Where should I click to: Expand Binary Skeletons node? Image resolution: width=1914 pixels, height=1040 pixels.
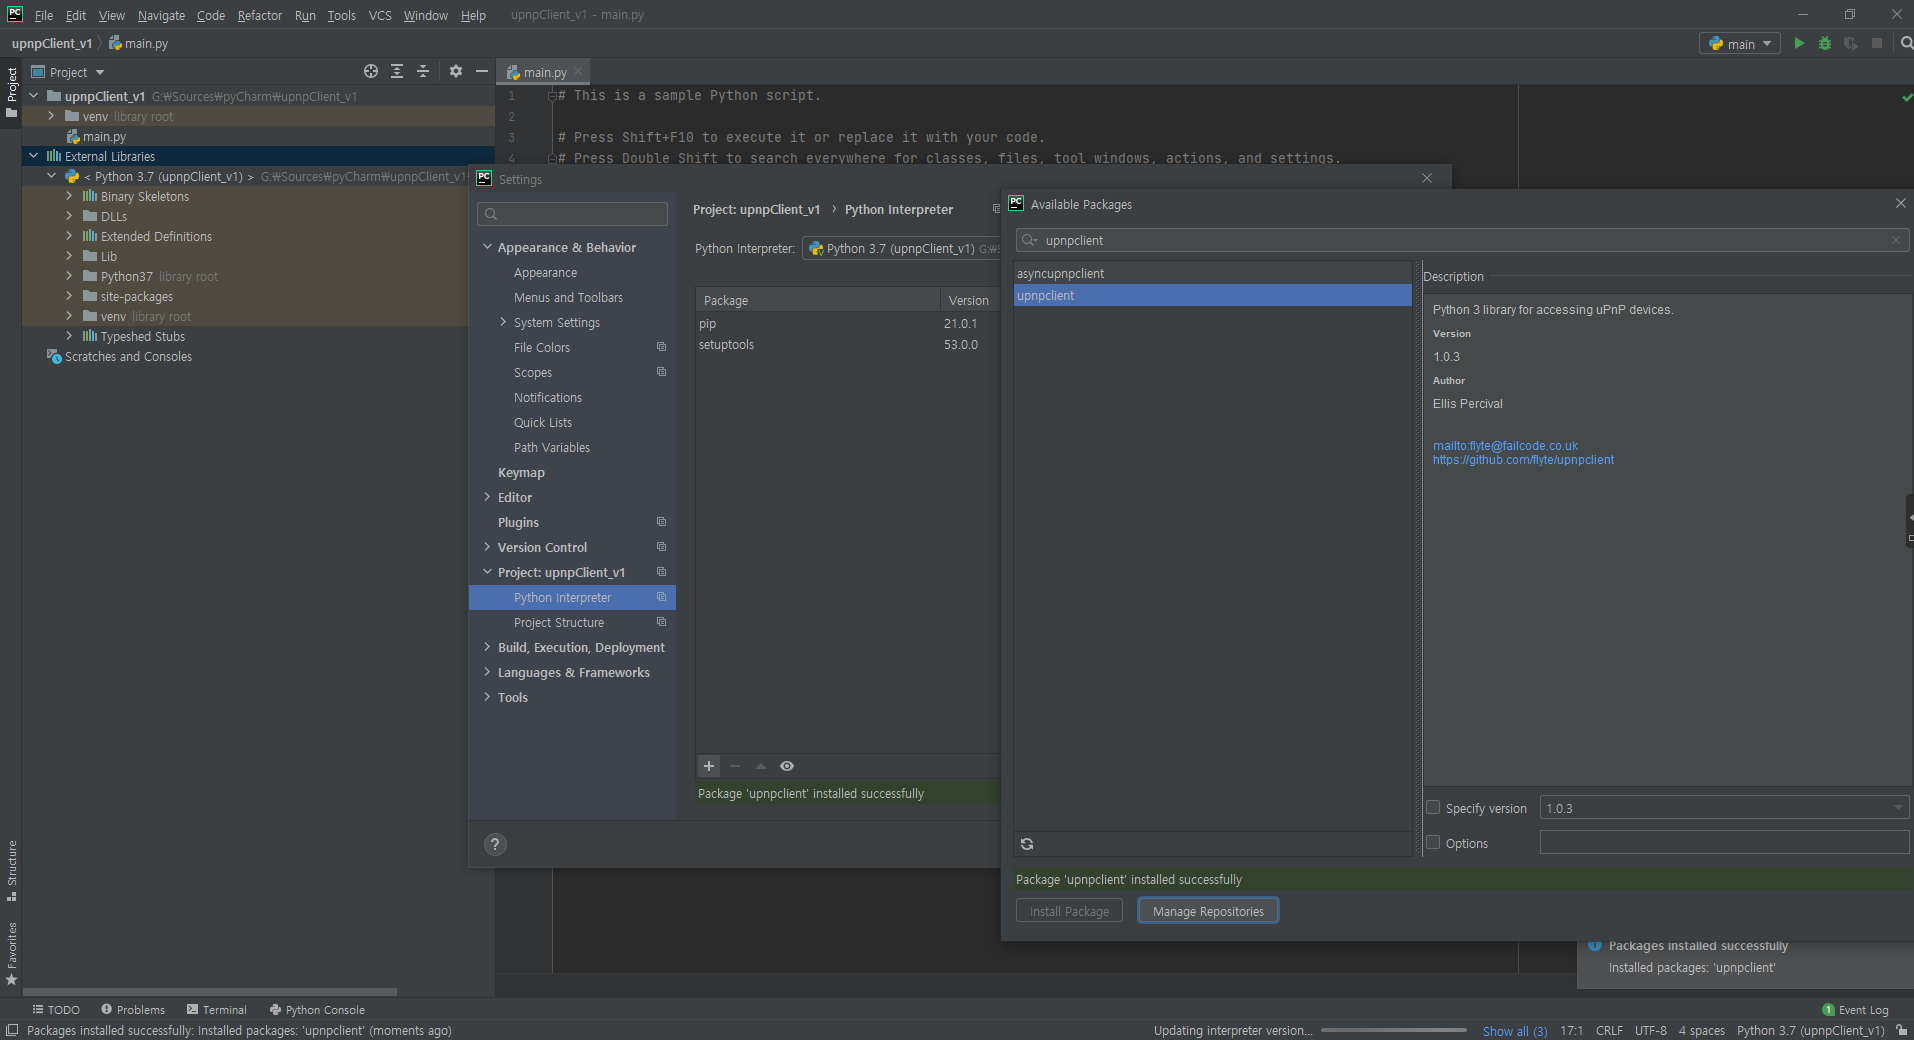point(69,196)
